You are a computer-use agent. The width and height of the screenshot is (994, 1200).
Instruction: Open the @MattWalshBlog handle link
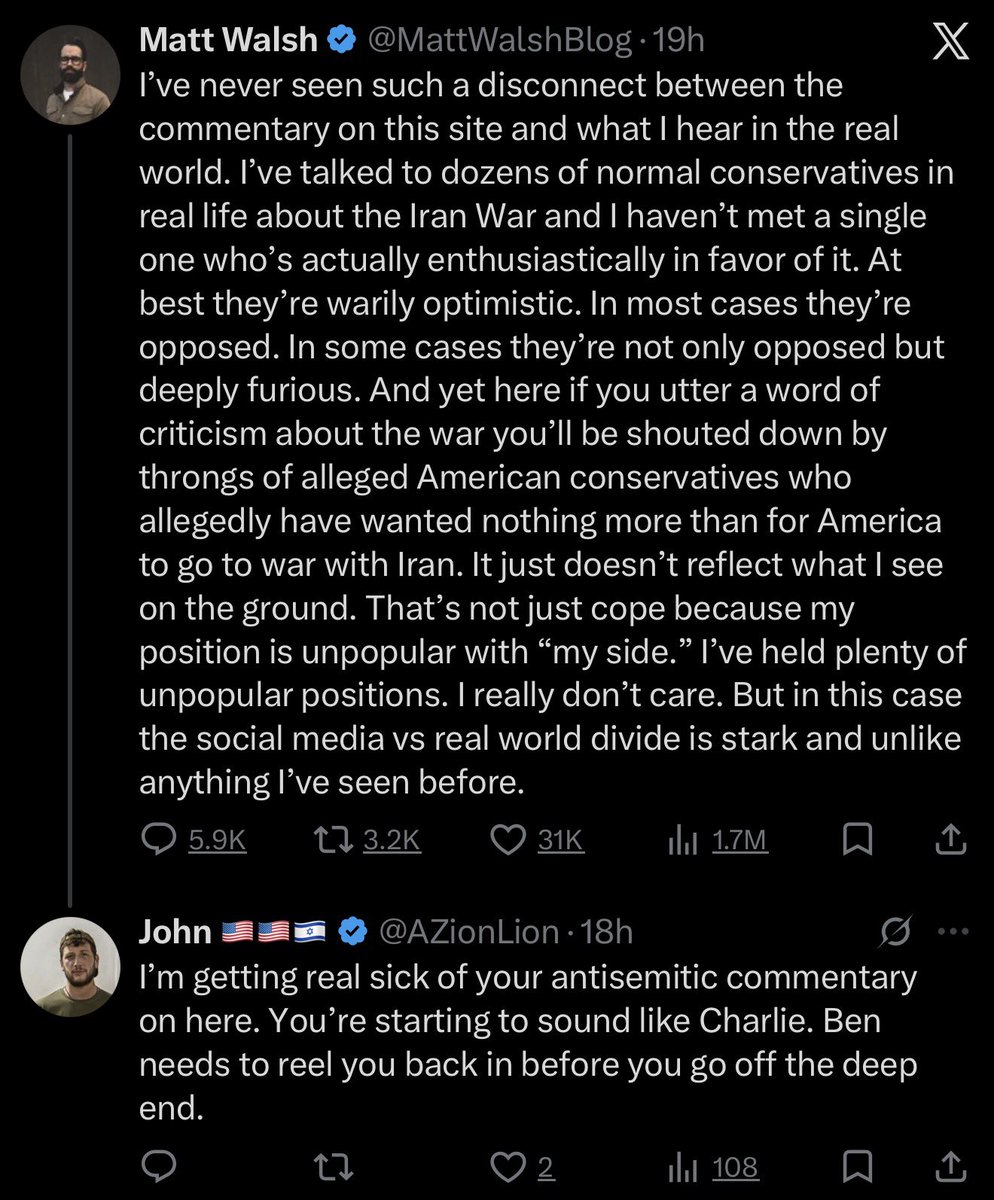point(500,40)
